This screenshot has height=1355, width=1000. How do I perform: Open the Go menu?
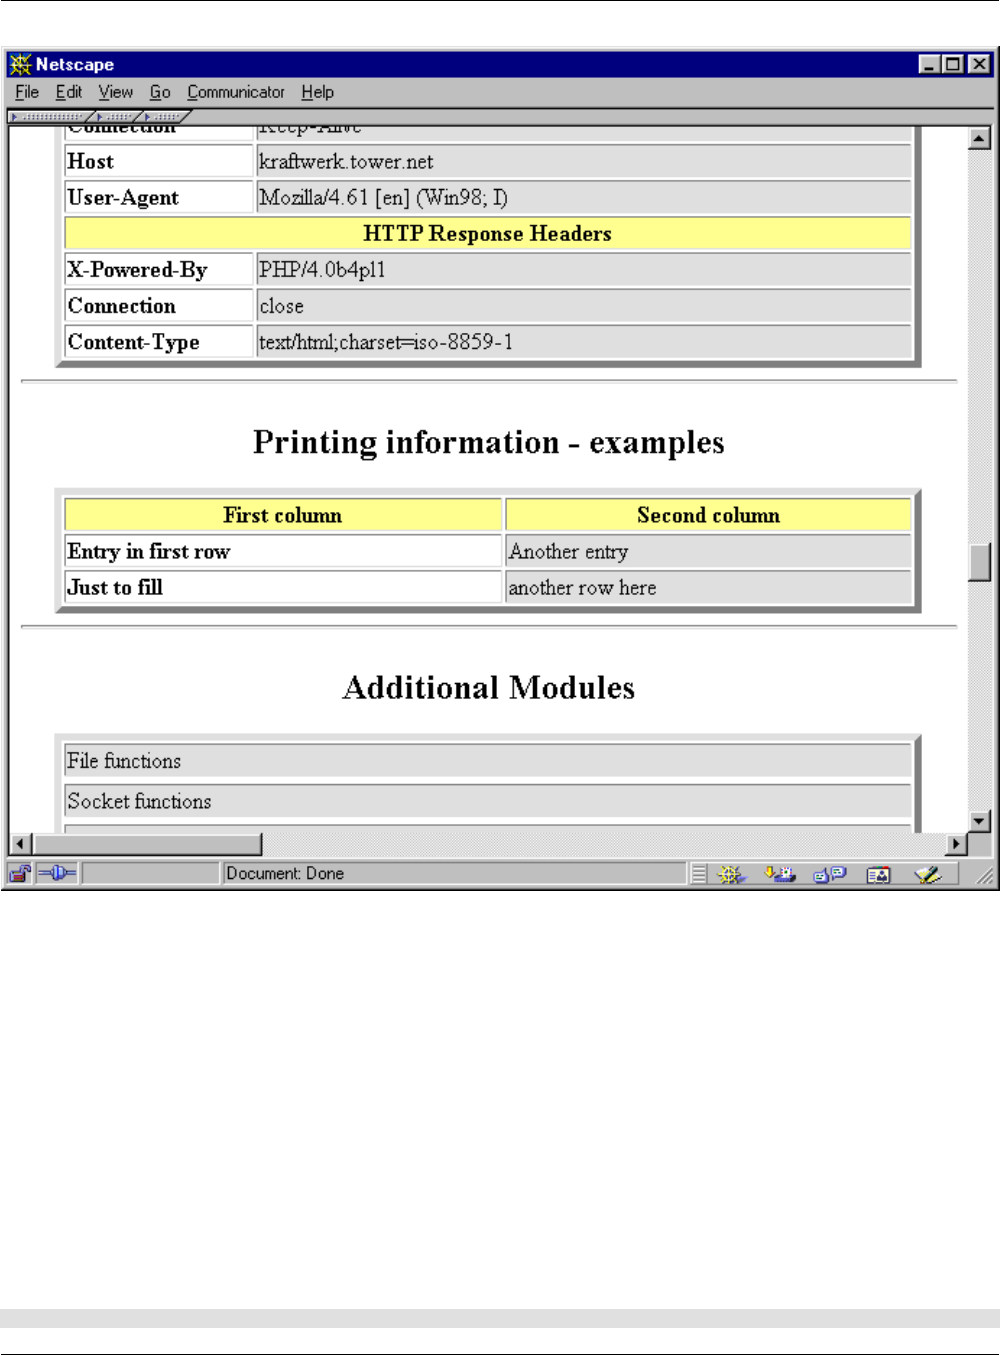pyautogui.click(x=160, y=92)
